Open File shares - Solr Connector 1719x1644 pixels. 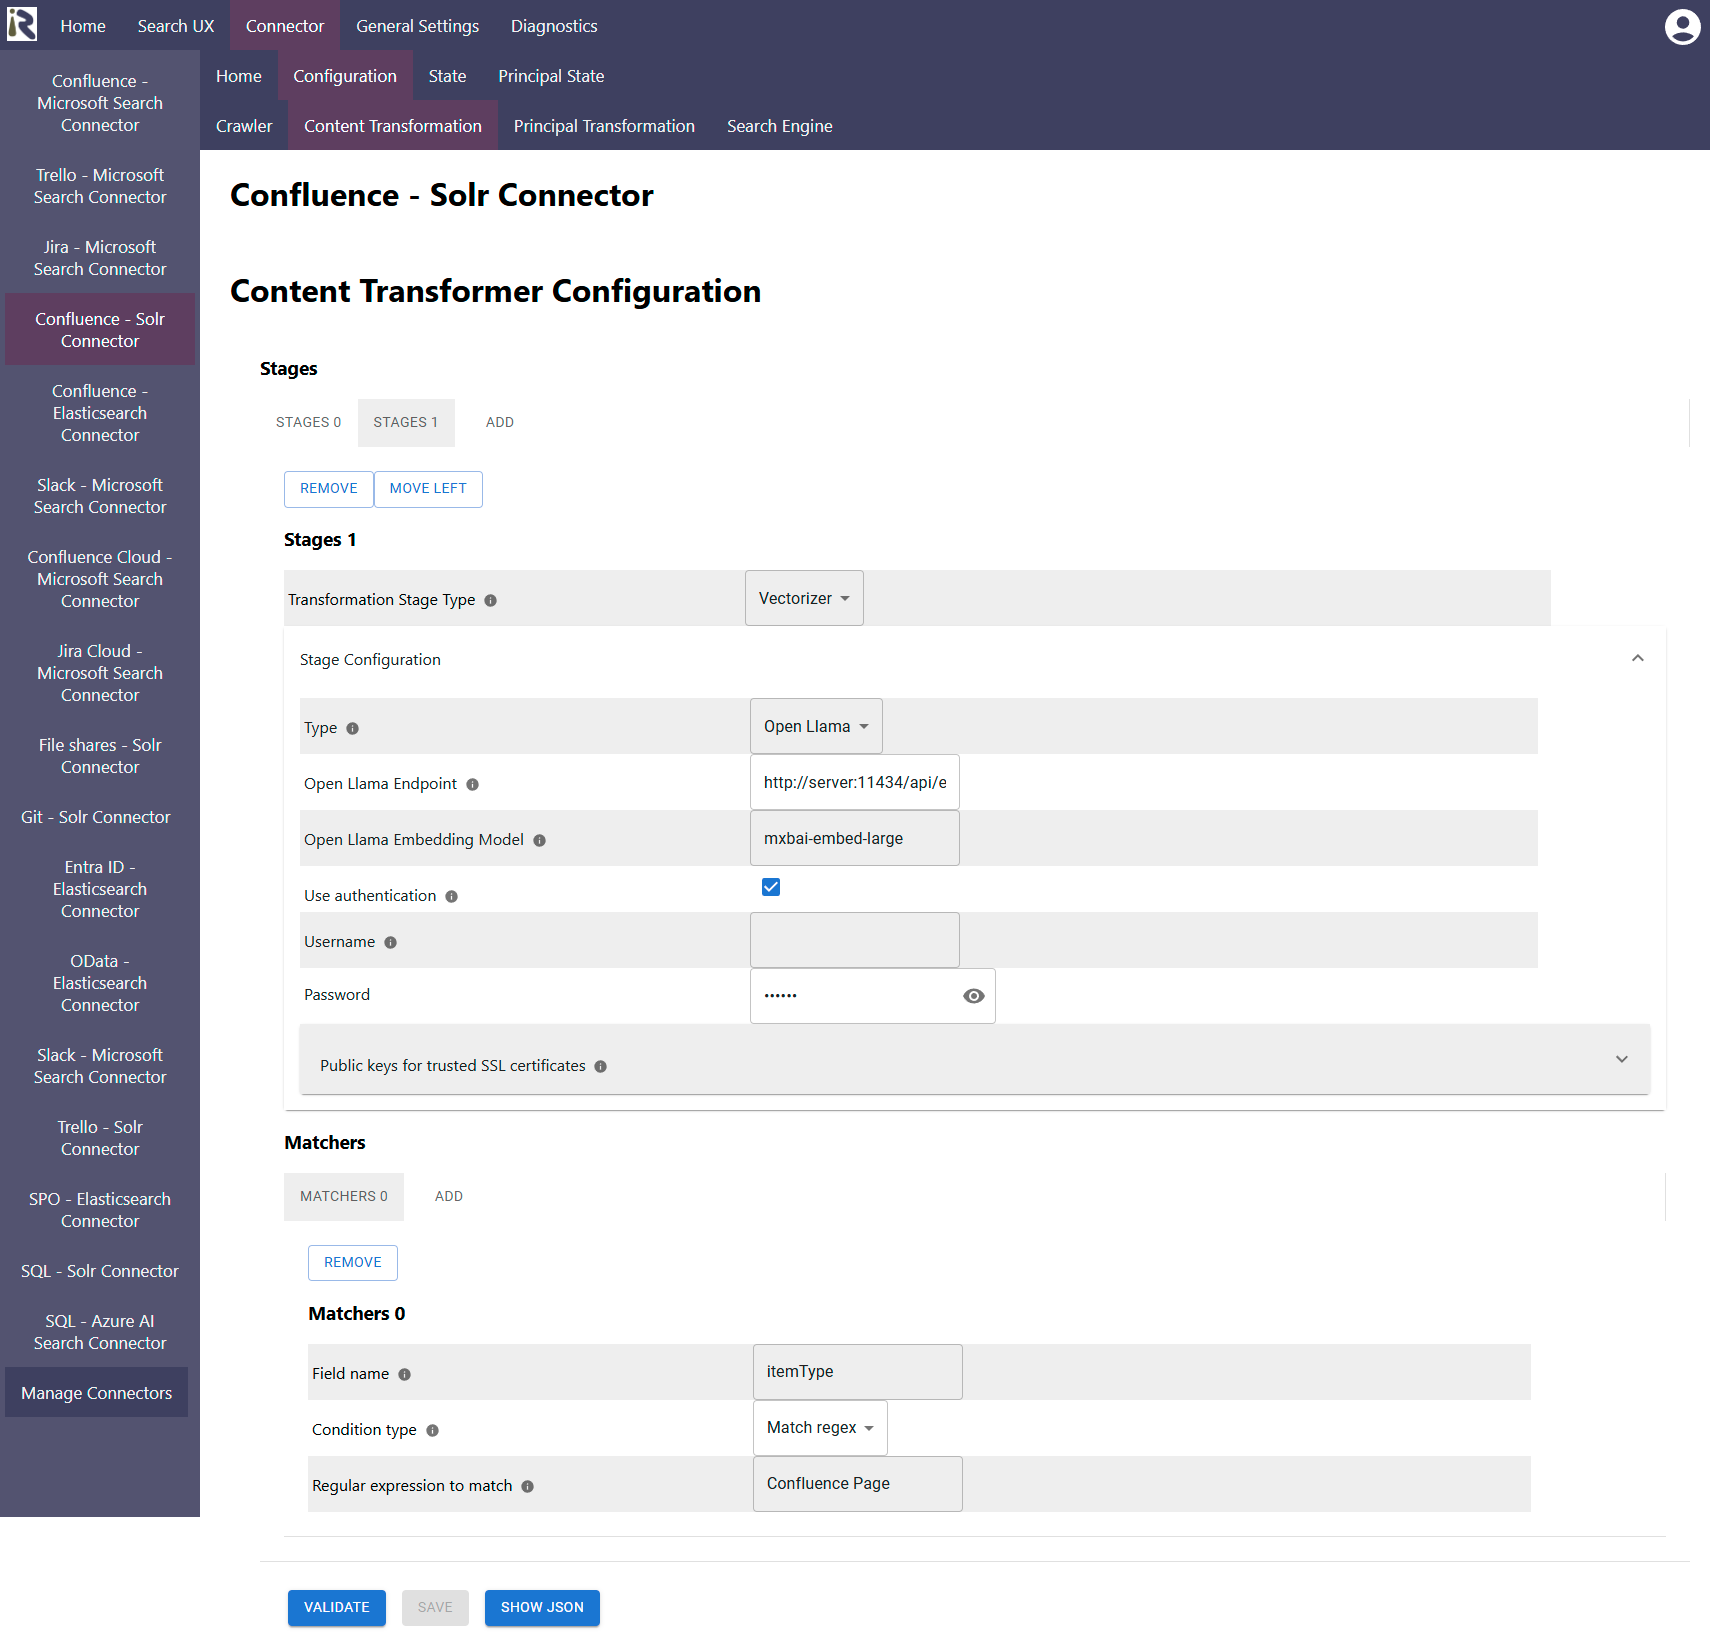pos(100,756)
